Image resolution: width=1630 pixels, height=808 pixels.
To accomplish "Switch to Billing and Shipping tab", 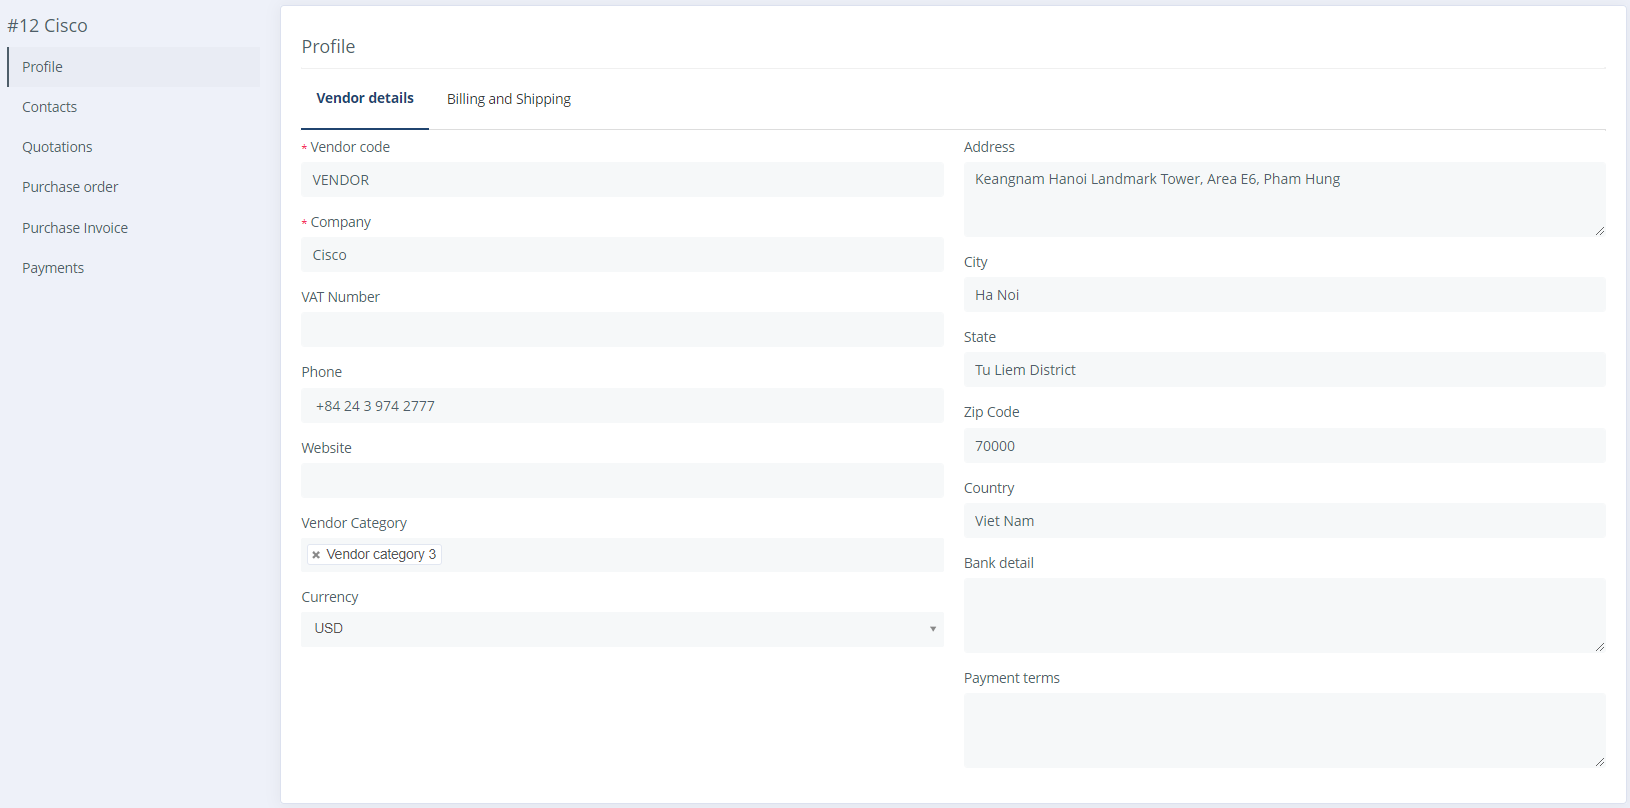I will [508, 99].
